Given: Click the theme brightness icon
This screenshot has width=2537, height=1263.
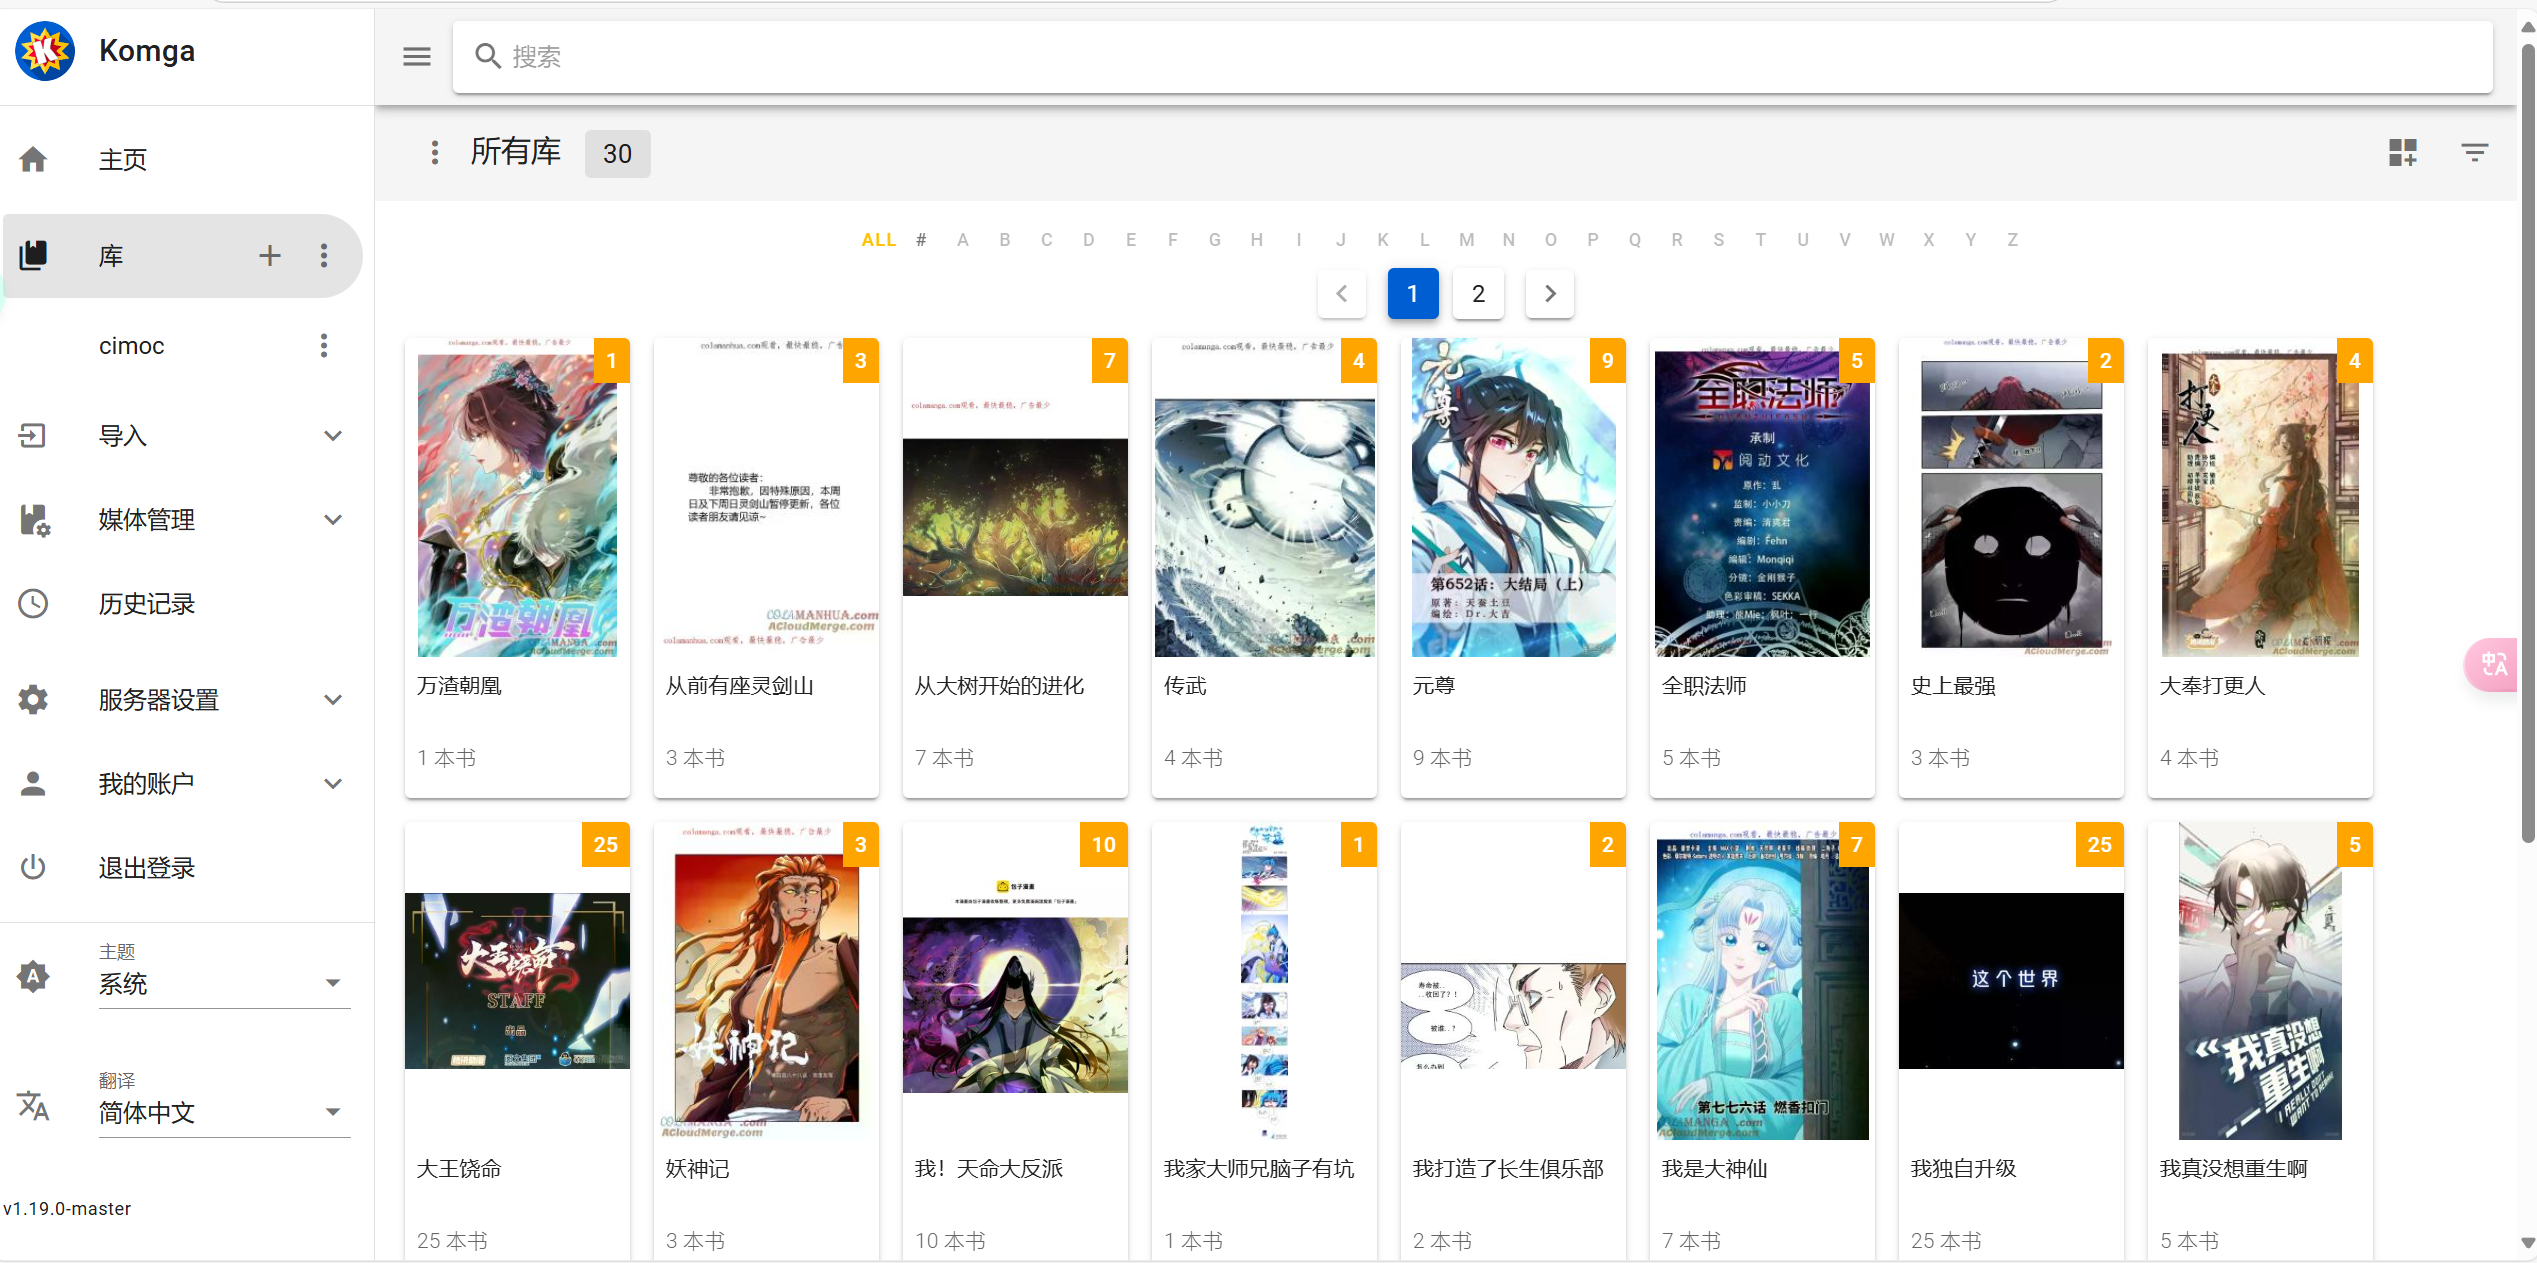Looking at the screenshot, I should tap(33, 976).
